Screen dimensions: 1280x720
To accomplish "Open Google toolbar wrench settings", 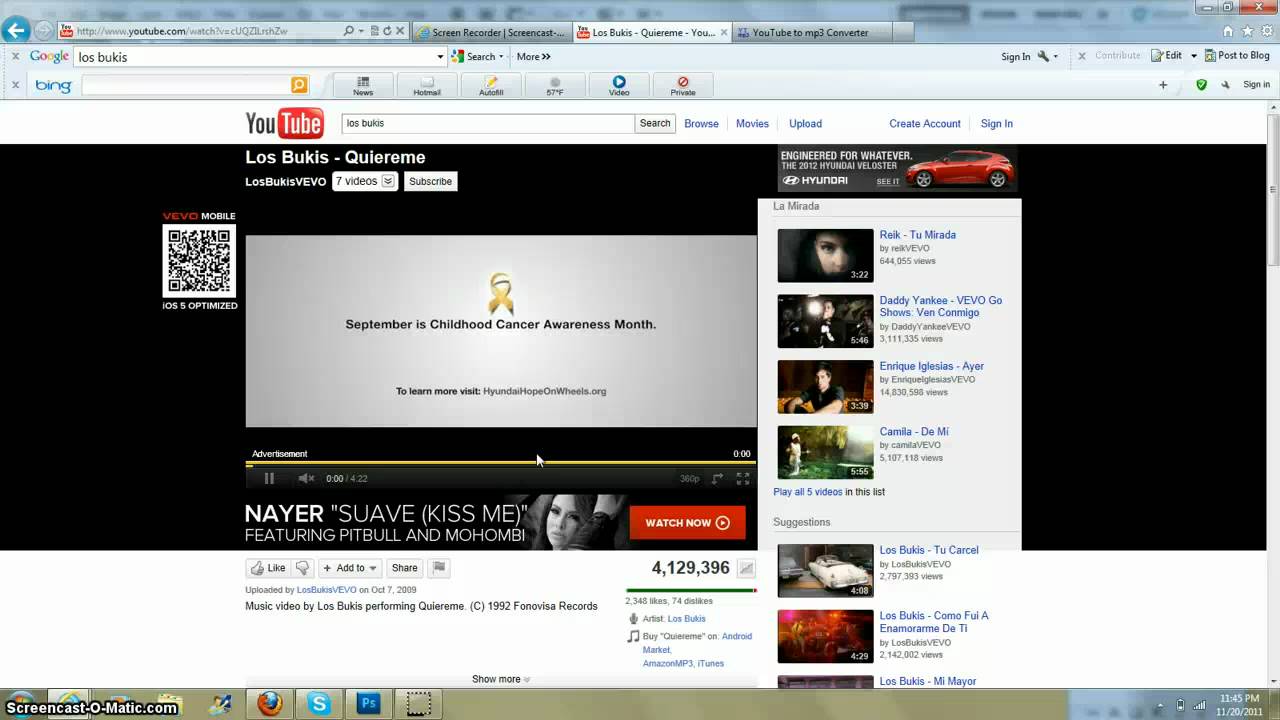I will click(x=1047, y=56).
